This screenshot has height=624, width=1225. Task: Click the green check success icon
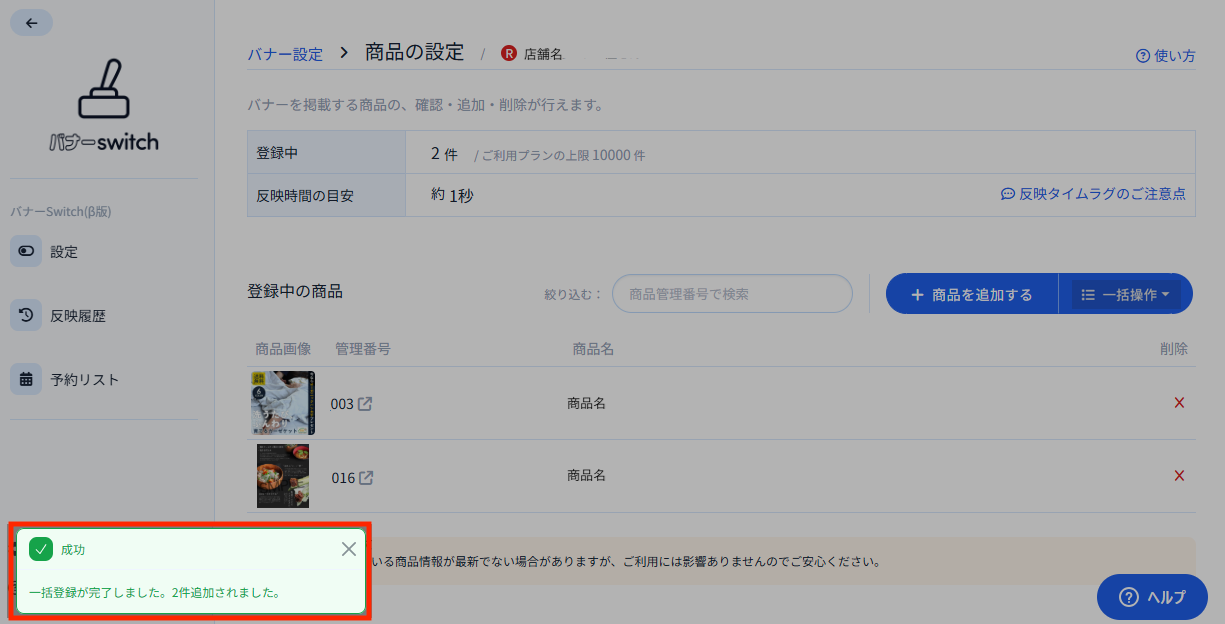click(x=41, y=549)
